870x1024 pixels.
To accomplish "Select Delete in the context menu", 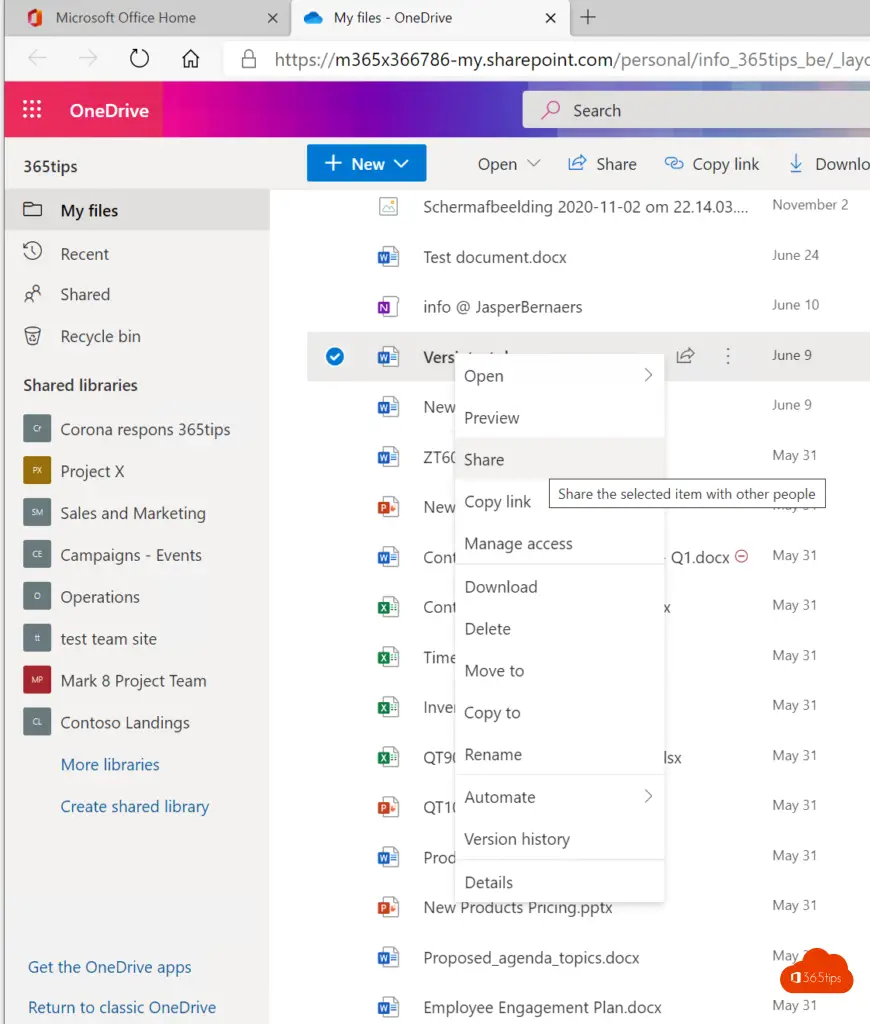I will [560, 629].
